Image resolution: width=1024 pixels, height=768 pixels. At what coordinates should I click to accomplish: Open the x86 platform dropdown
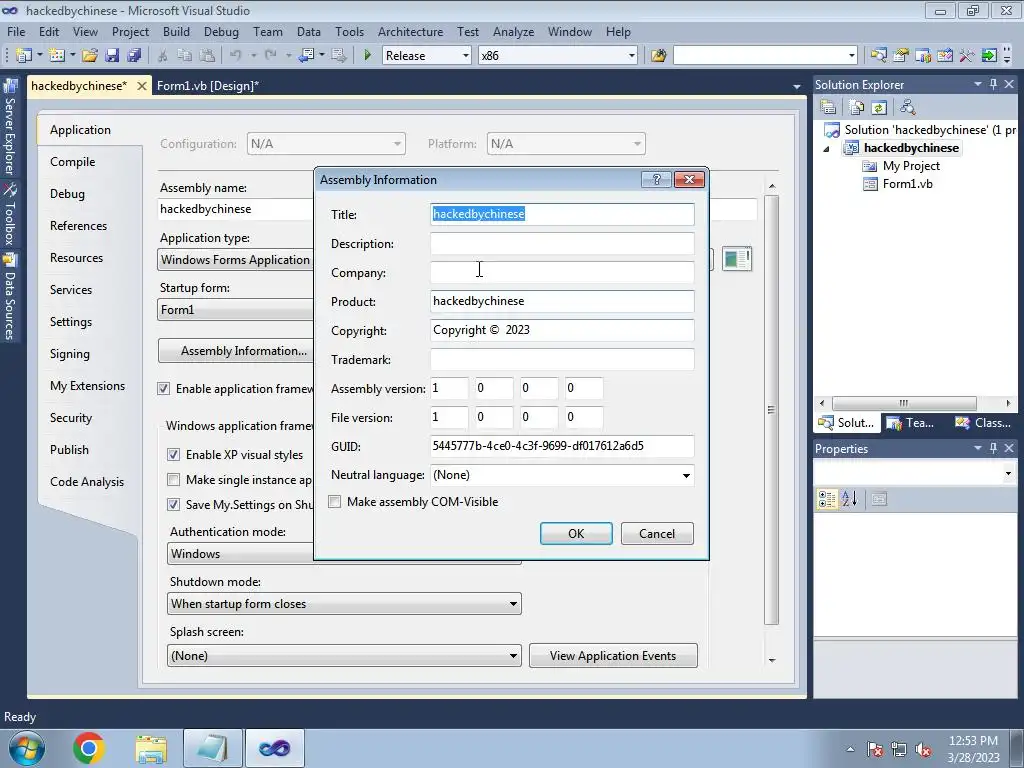pyautogui.click(x=632, y=56)
